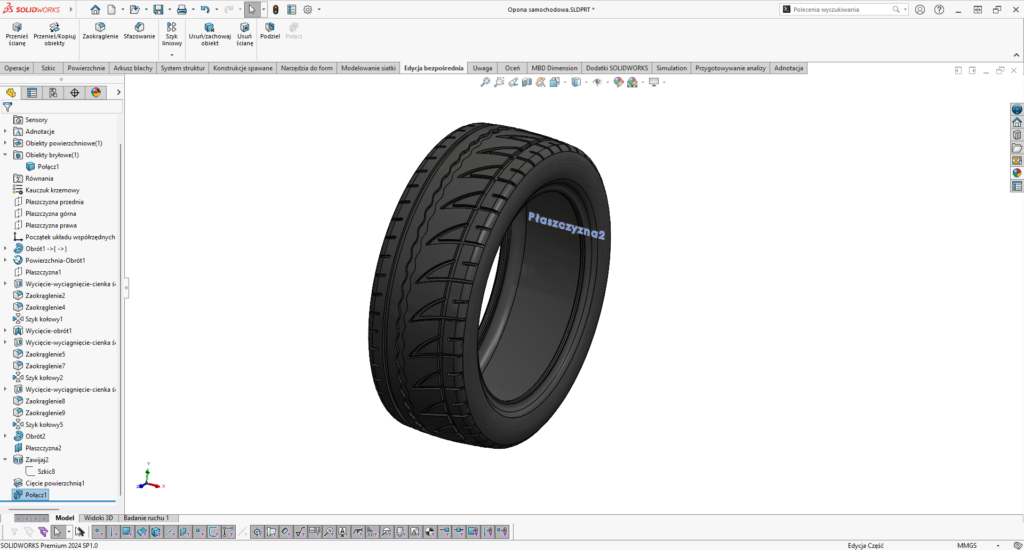Go to the Home icon in title bar
The height and width of the screenshot is (550, 1024).
pos(95,9)
